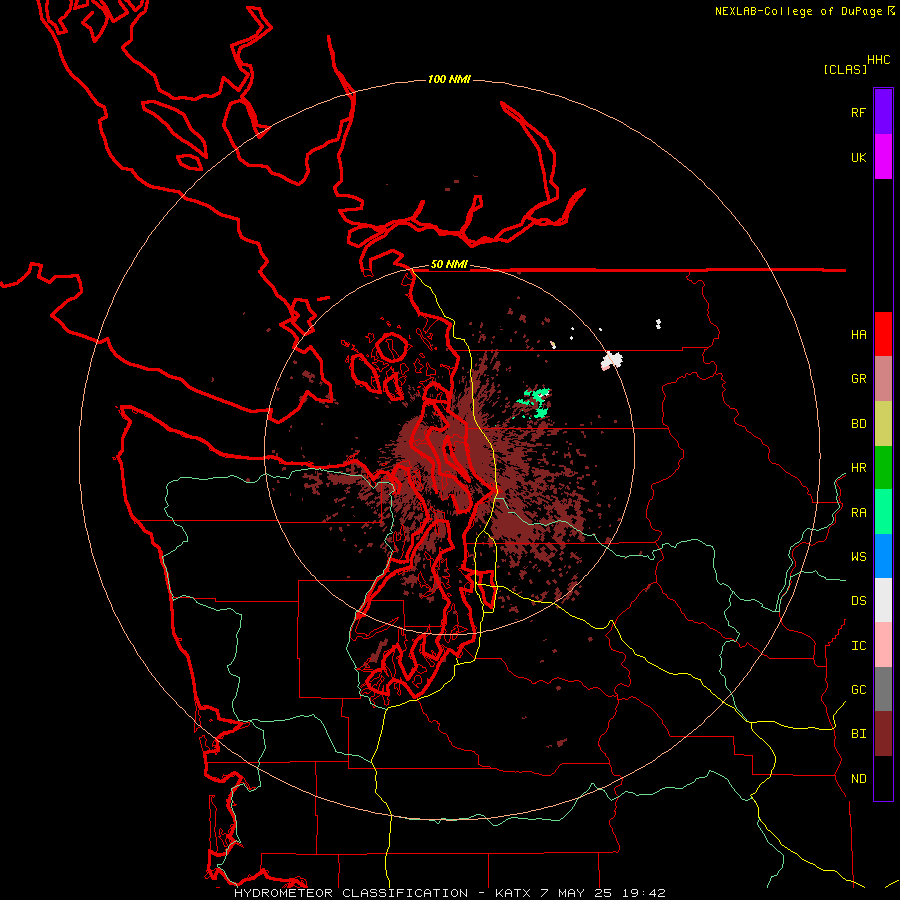Click the UK magenta legend swatch

(x=883, y=157)
